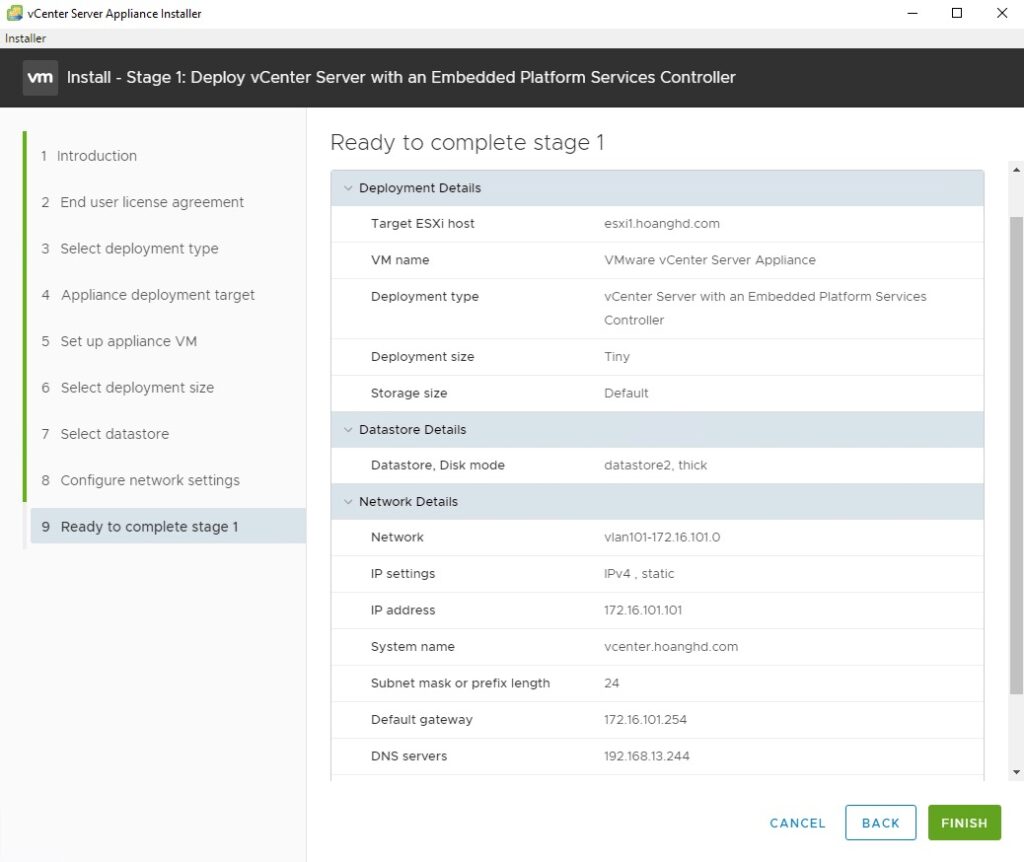Open Select deployment type step
This screenshot has width=1024, height=862.
(130, 249)
